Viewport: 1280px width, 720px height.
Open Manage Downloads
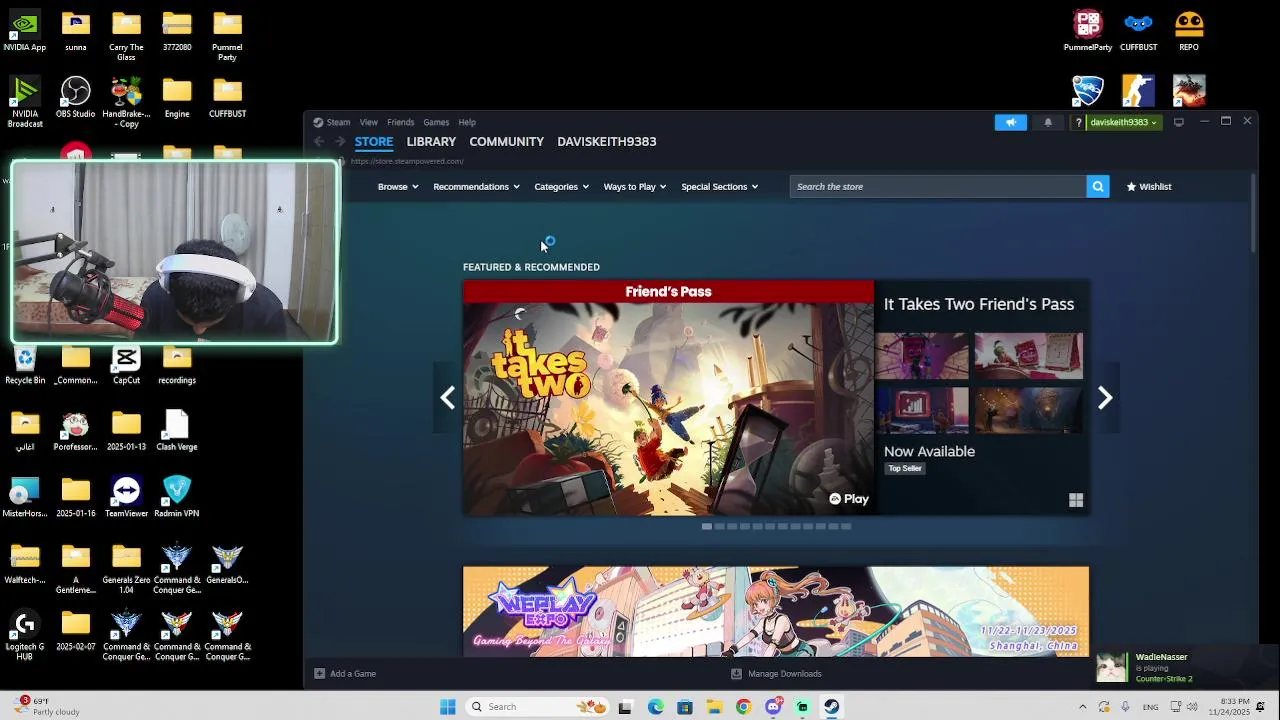pos(776,674)
